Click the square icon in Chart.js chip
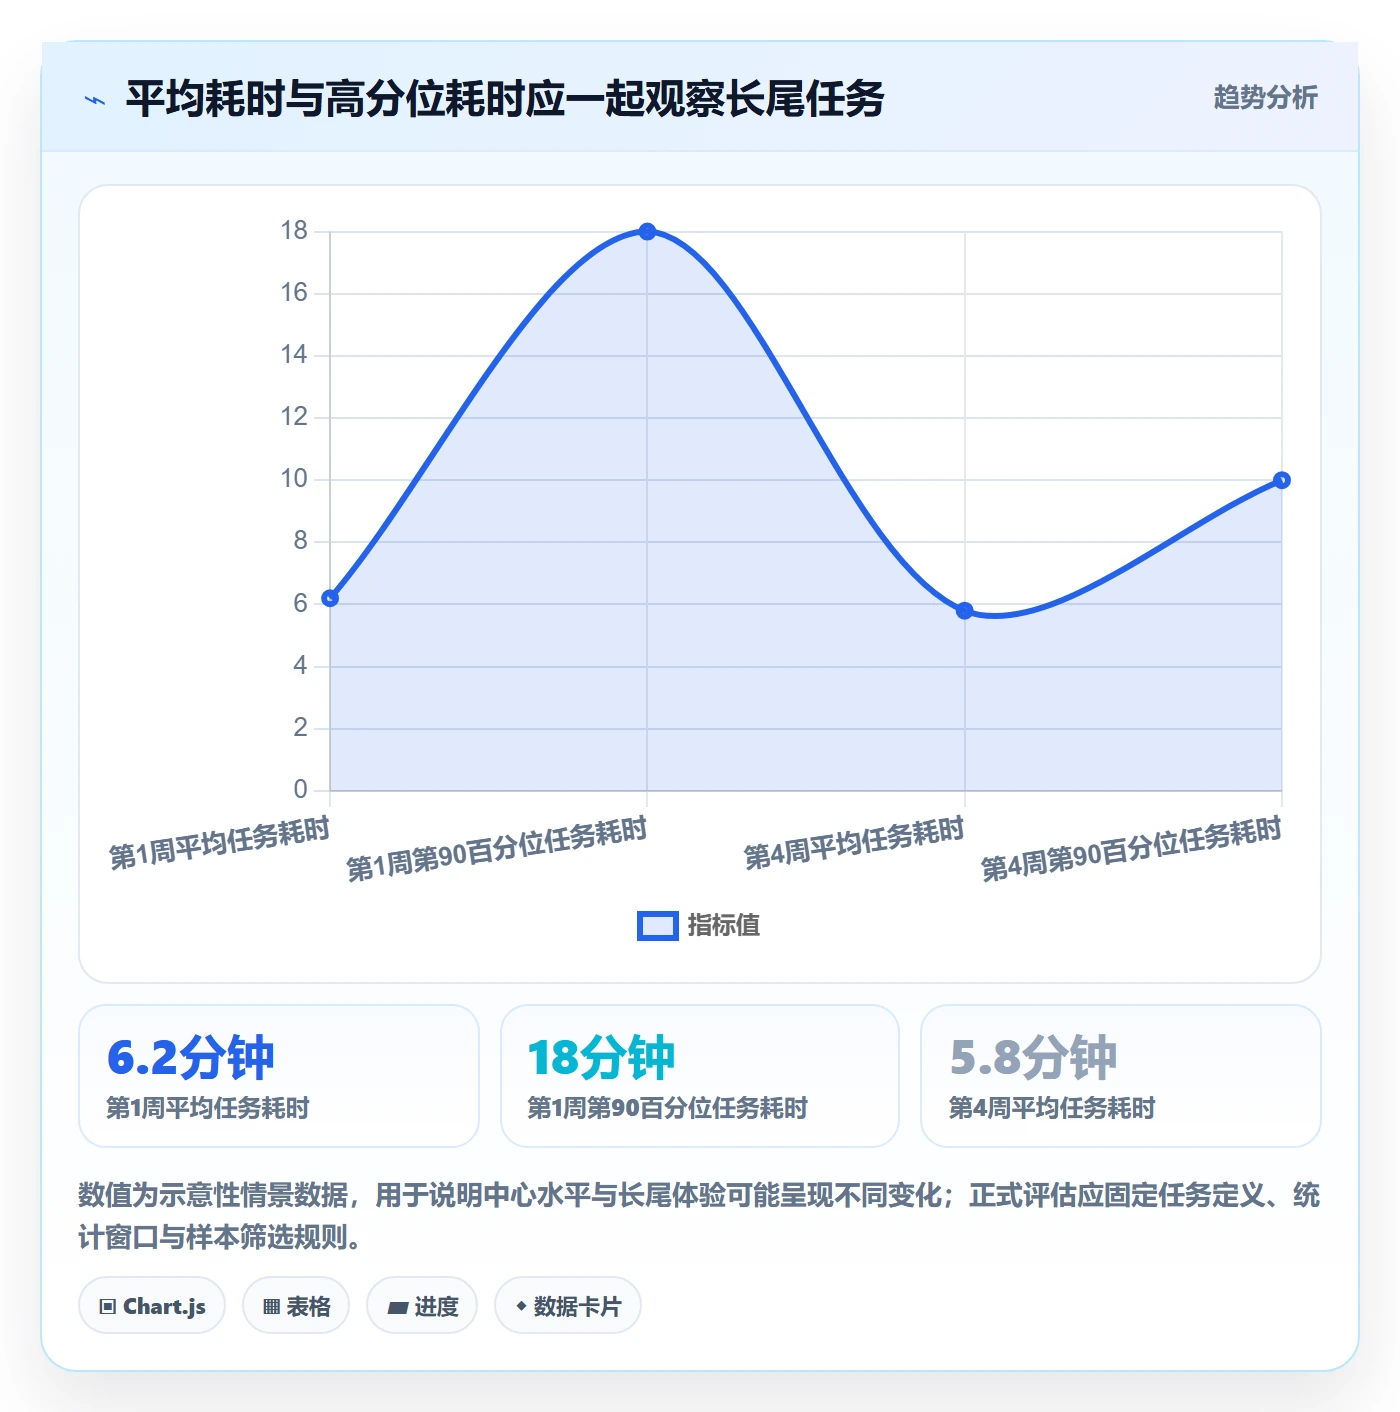Image resolution: width=1400 pixels, height=1412 pixels. [108, 1306]
